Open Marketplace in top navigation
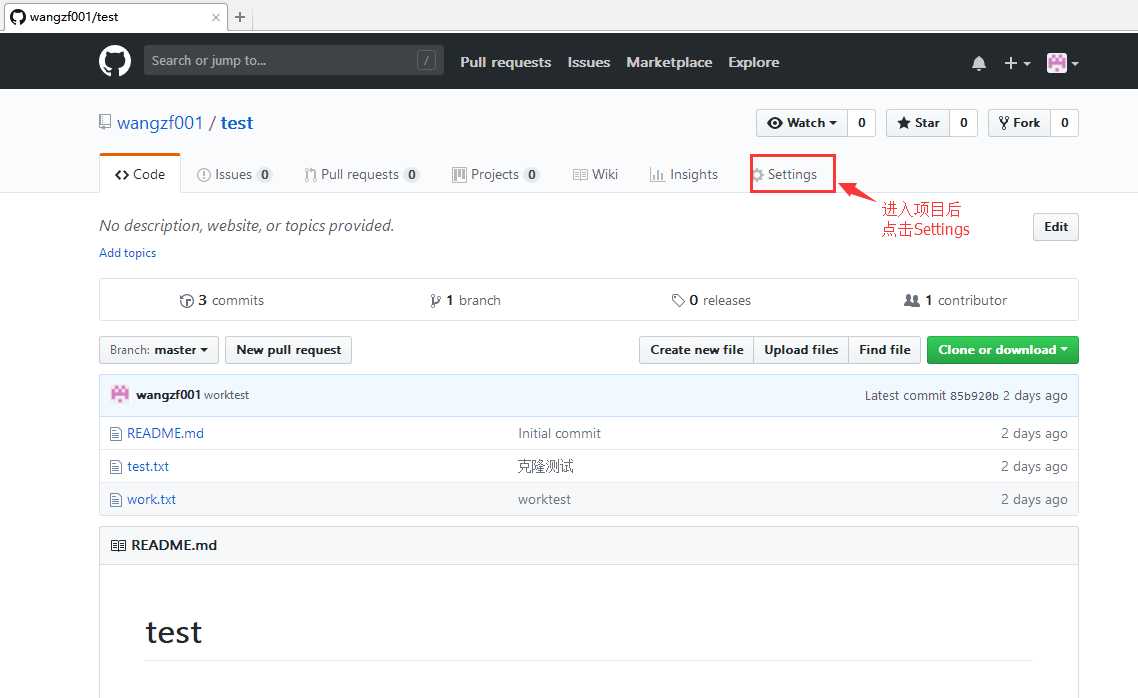This screenshot has width=1138, height=698. pos(669,62)
